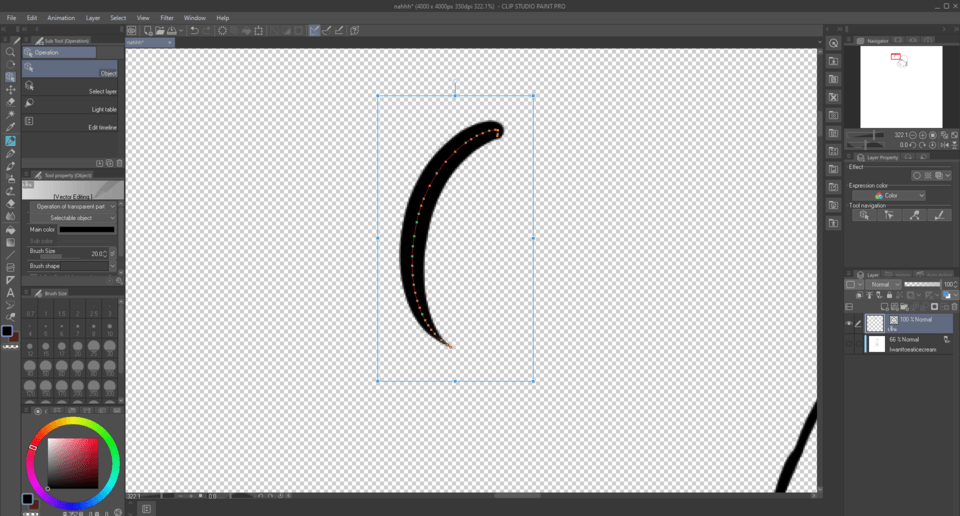
Task: Open the Animation menu
Action: (61, 18)
